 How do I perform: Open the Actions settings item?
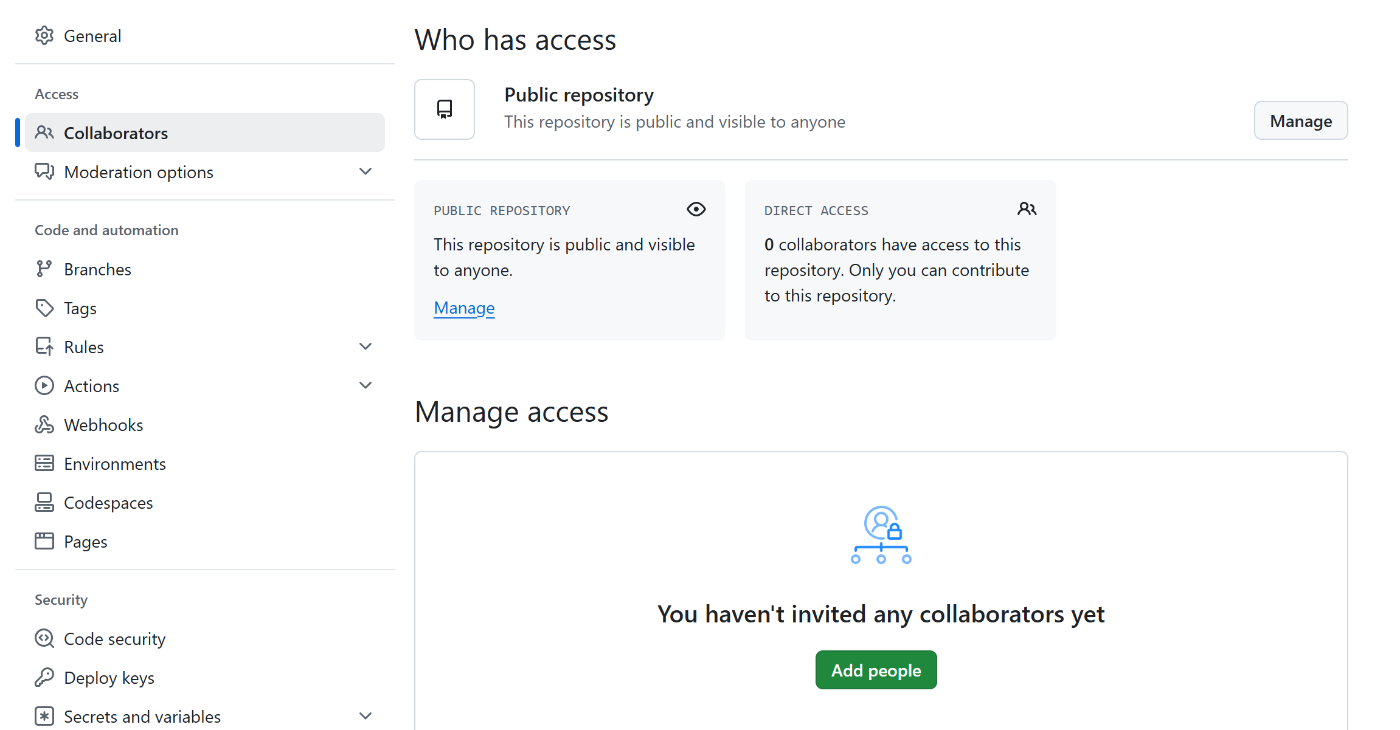click(x=205, y=386)
